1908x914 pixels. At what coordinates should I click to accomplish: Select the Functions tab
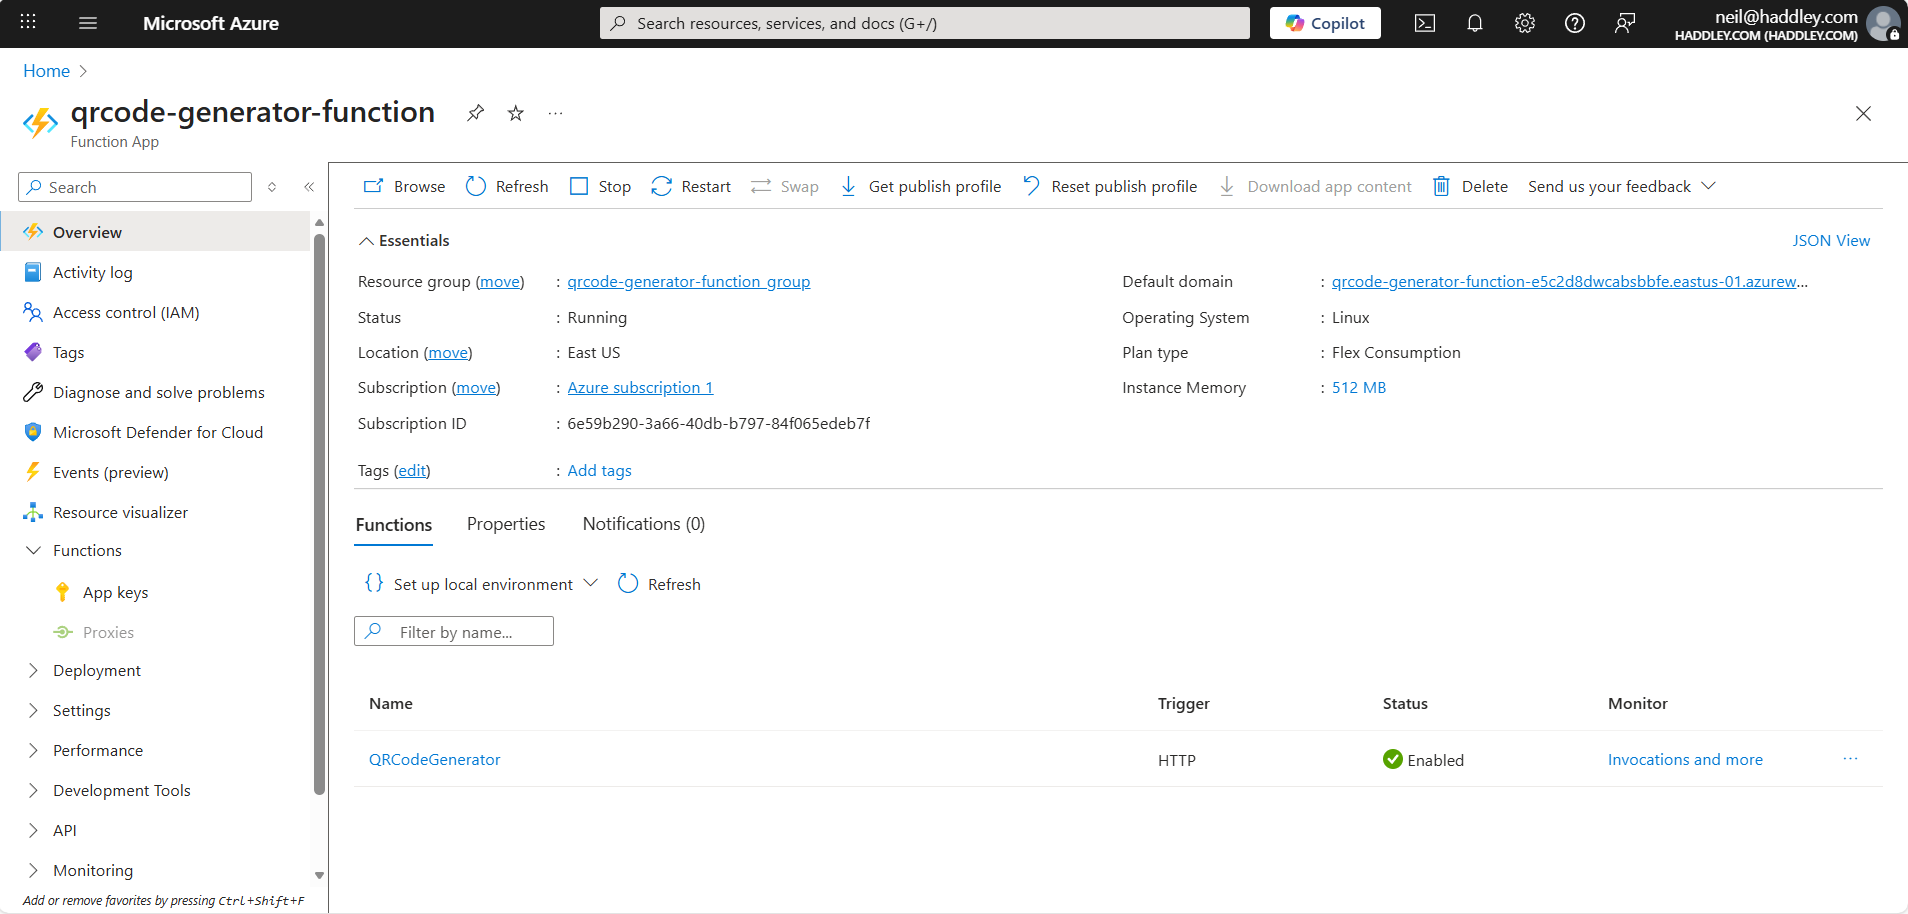coord(394,525)
